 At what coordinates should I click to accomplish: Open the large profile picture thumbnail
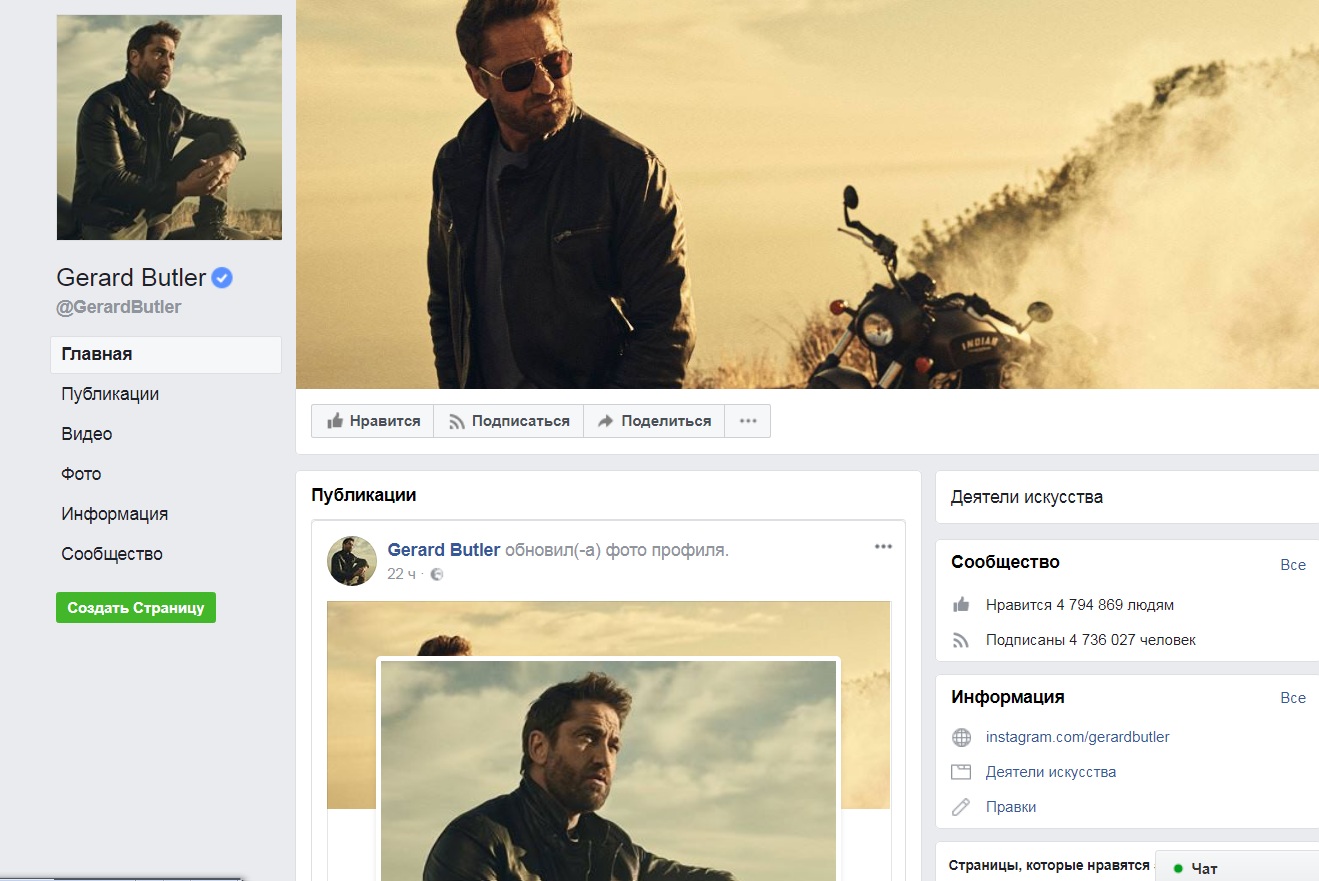(x=169, y=127)
